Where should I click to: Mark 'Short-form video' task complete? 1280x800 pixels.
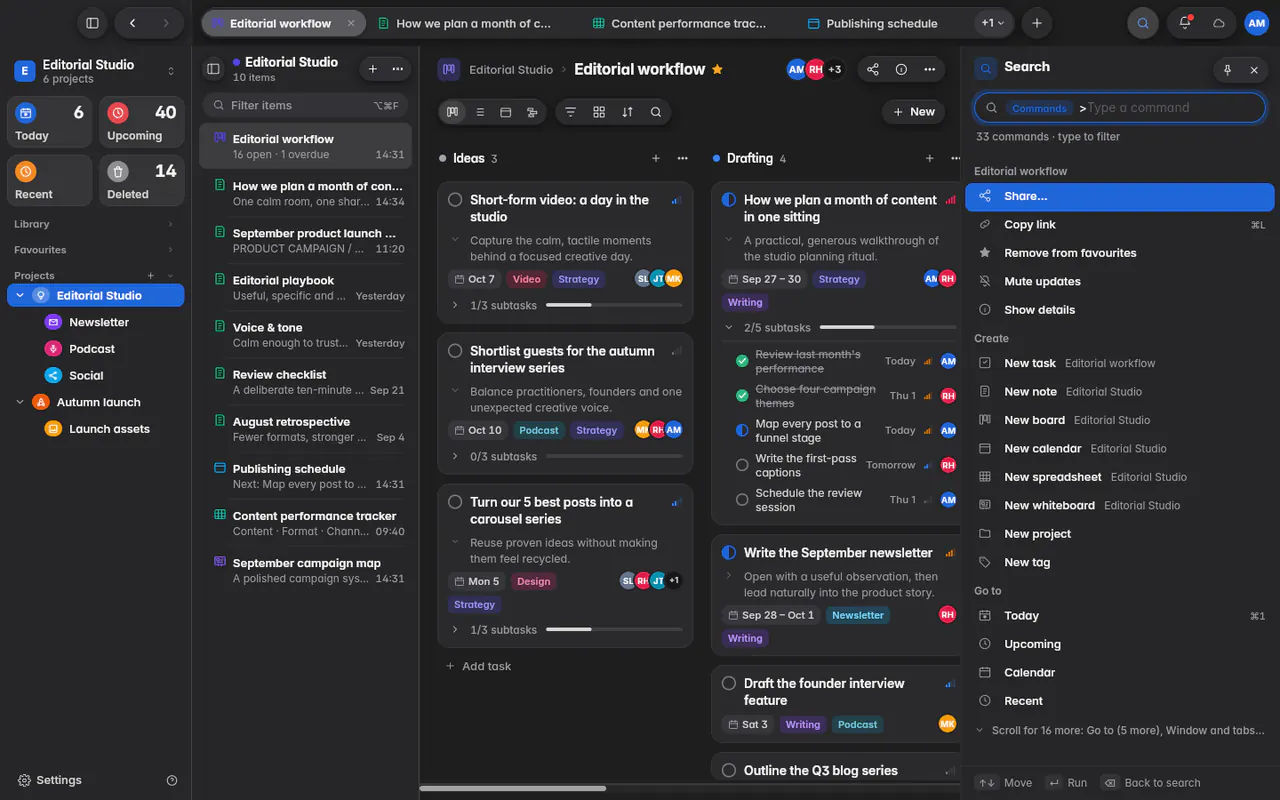[455, 200]
